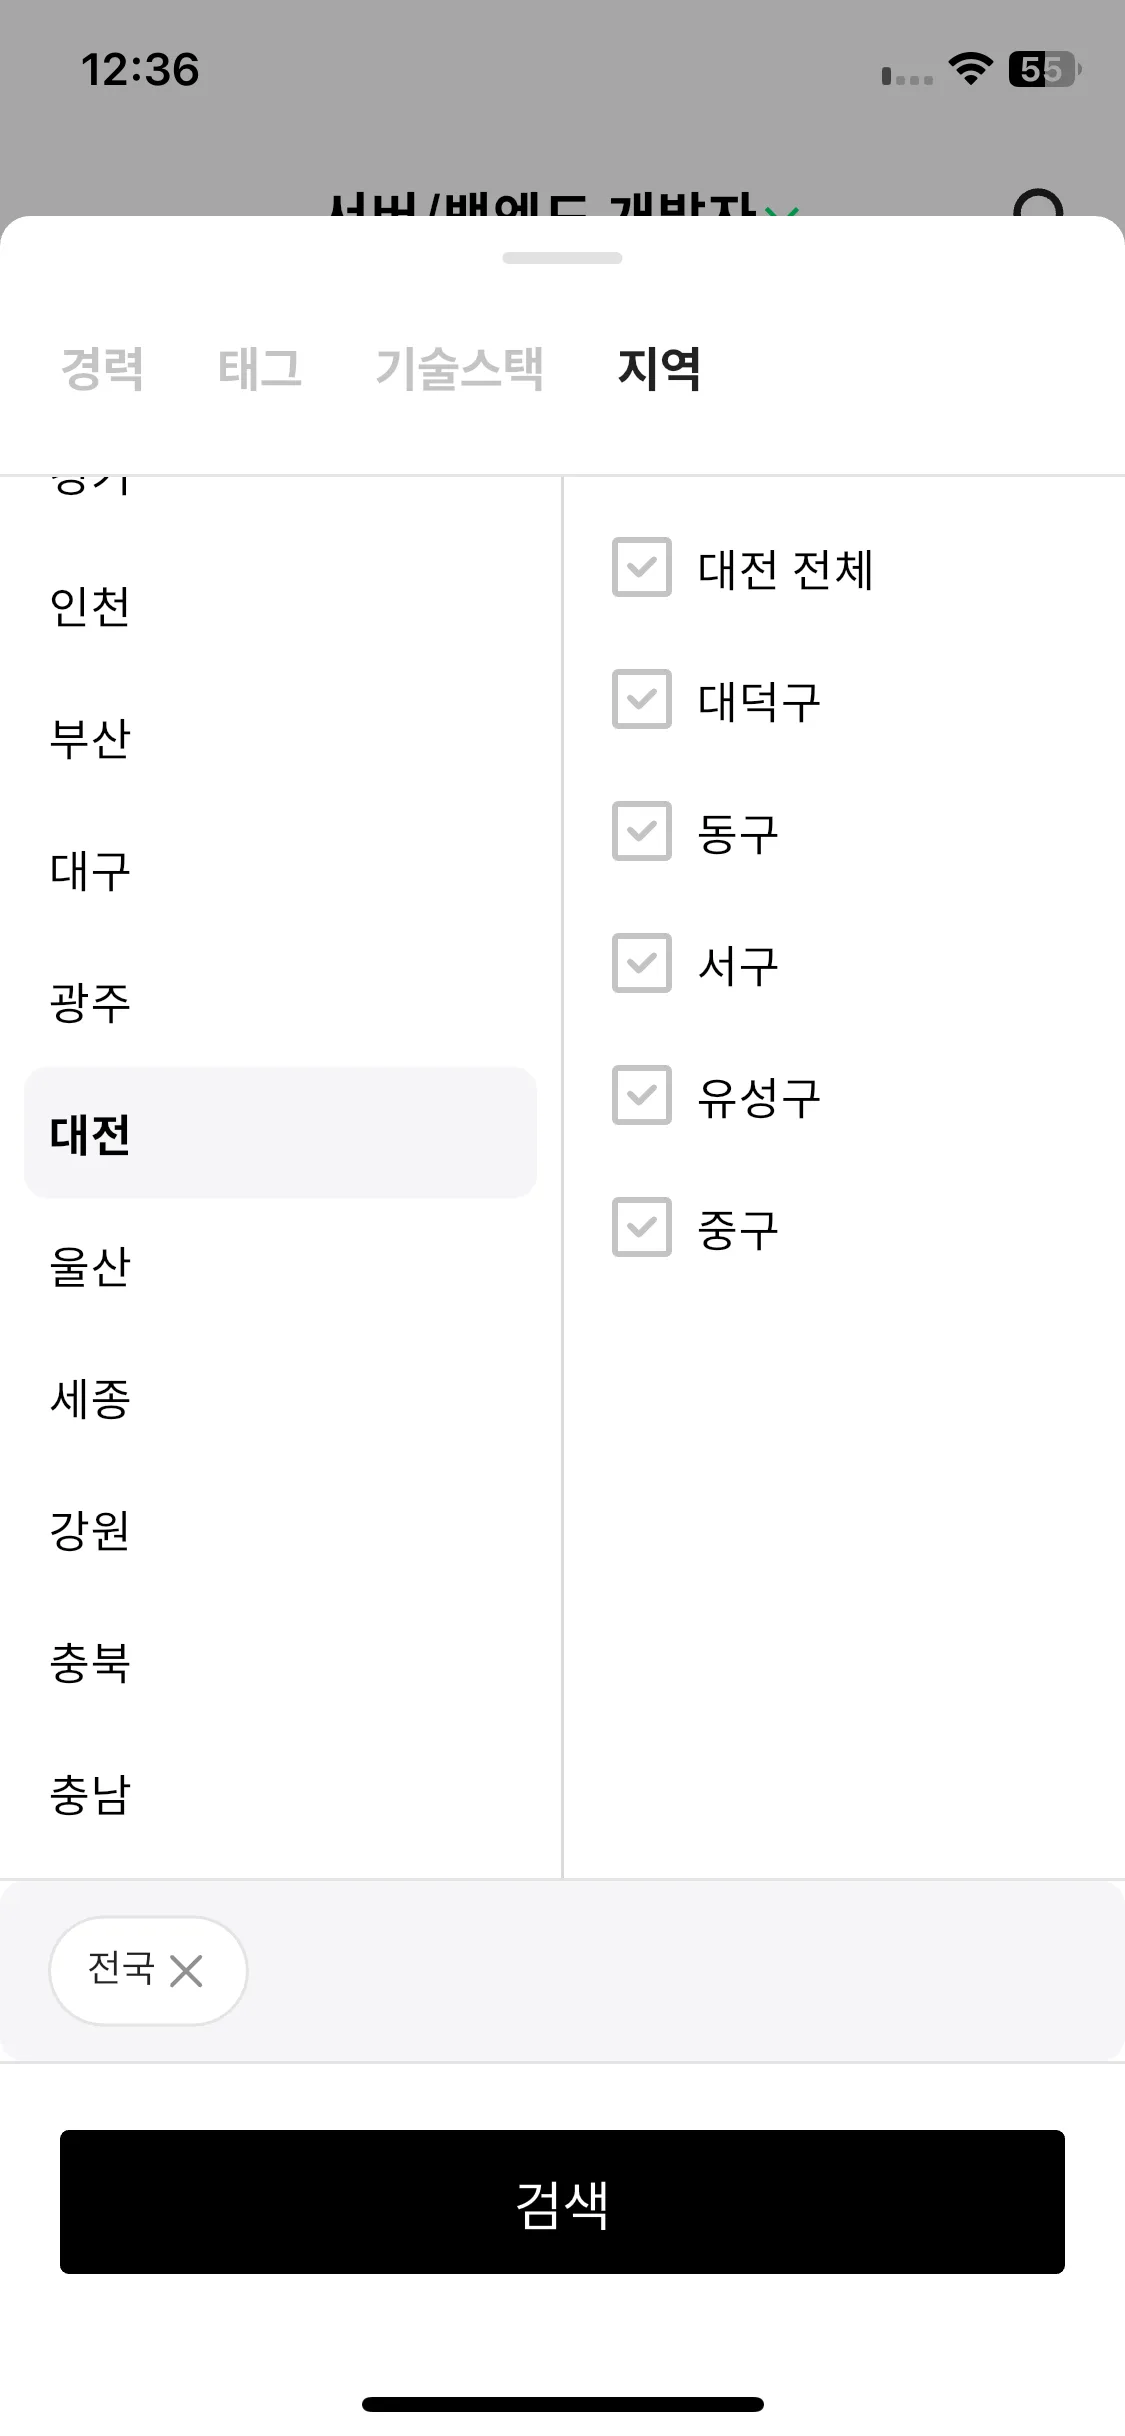Switch to the 기술스택 tab
Viewport: 1125px width, 2436px height.
459,368
